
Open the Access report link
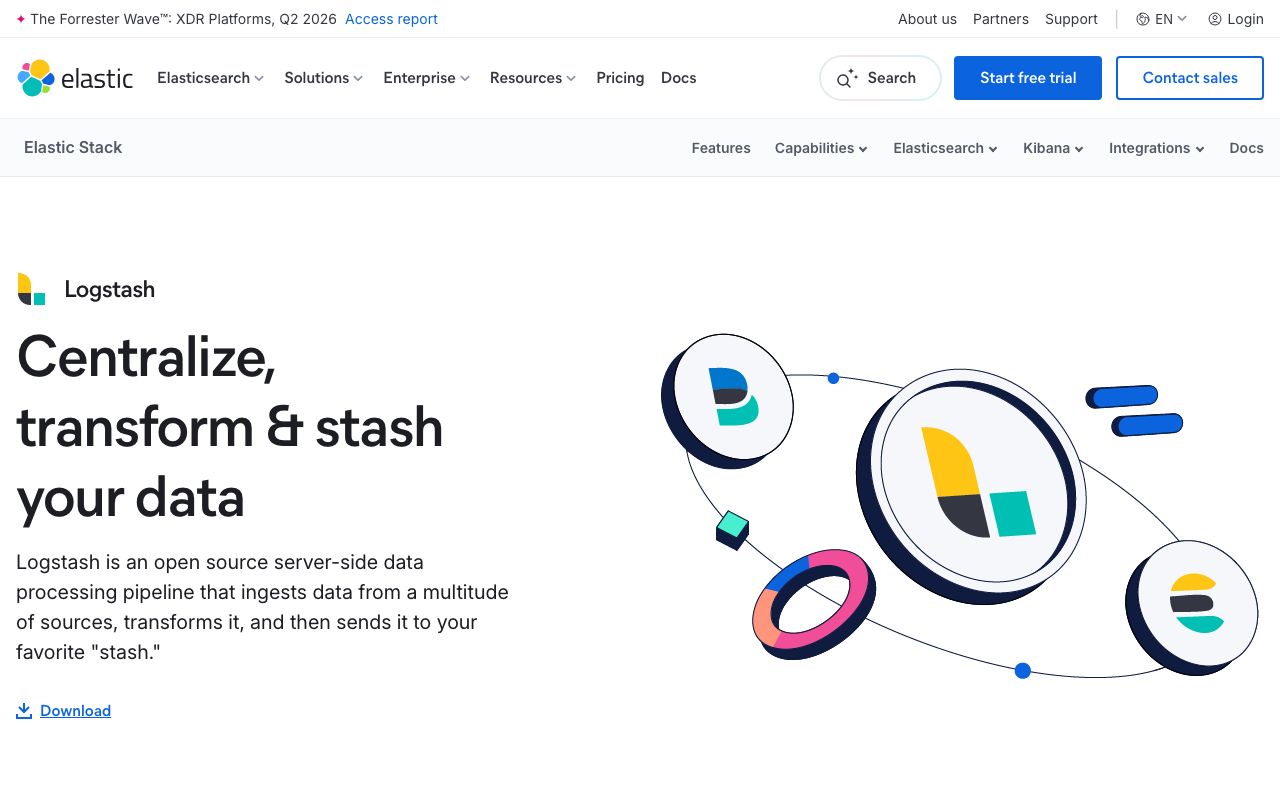click(x=391, y=19)
